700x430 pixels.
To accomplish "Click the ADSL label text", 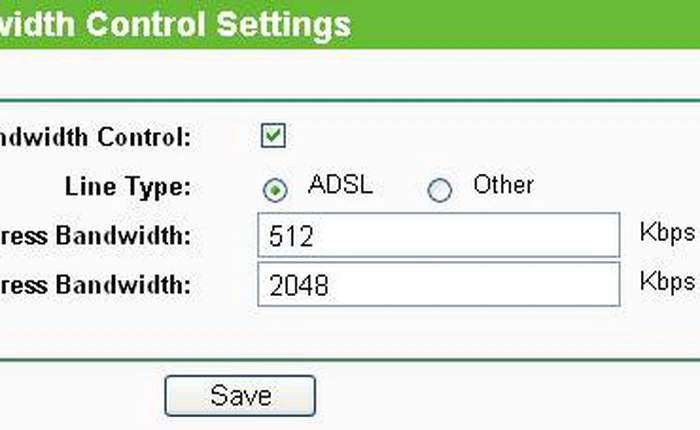I will (338, 185).
